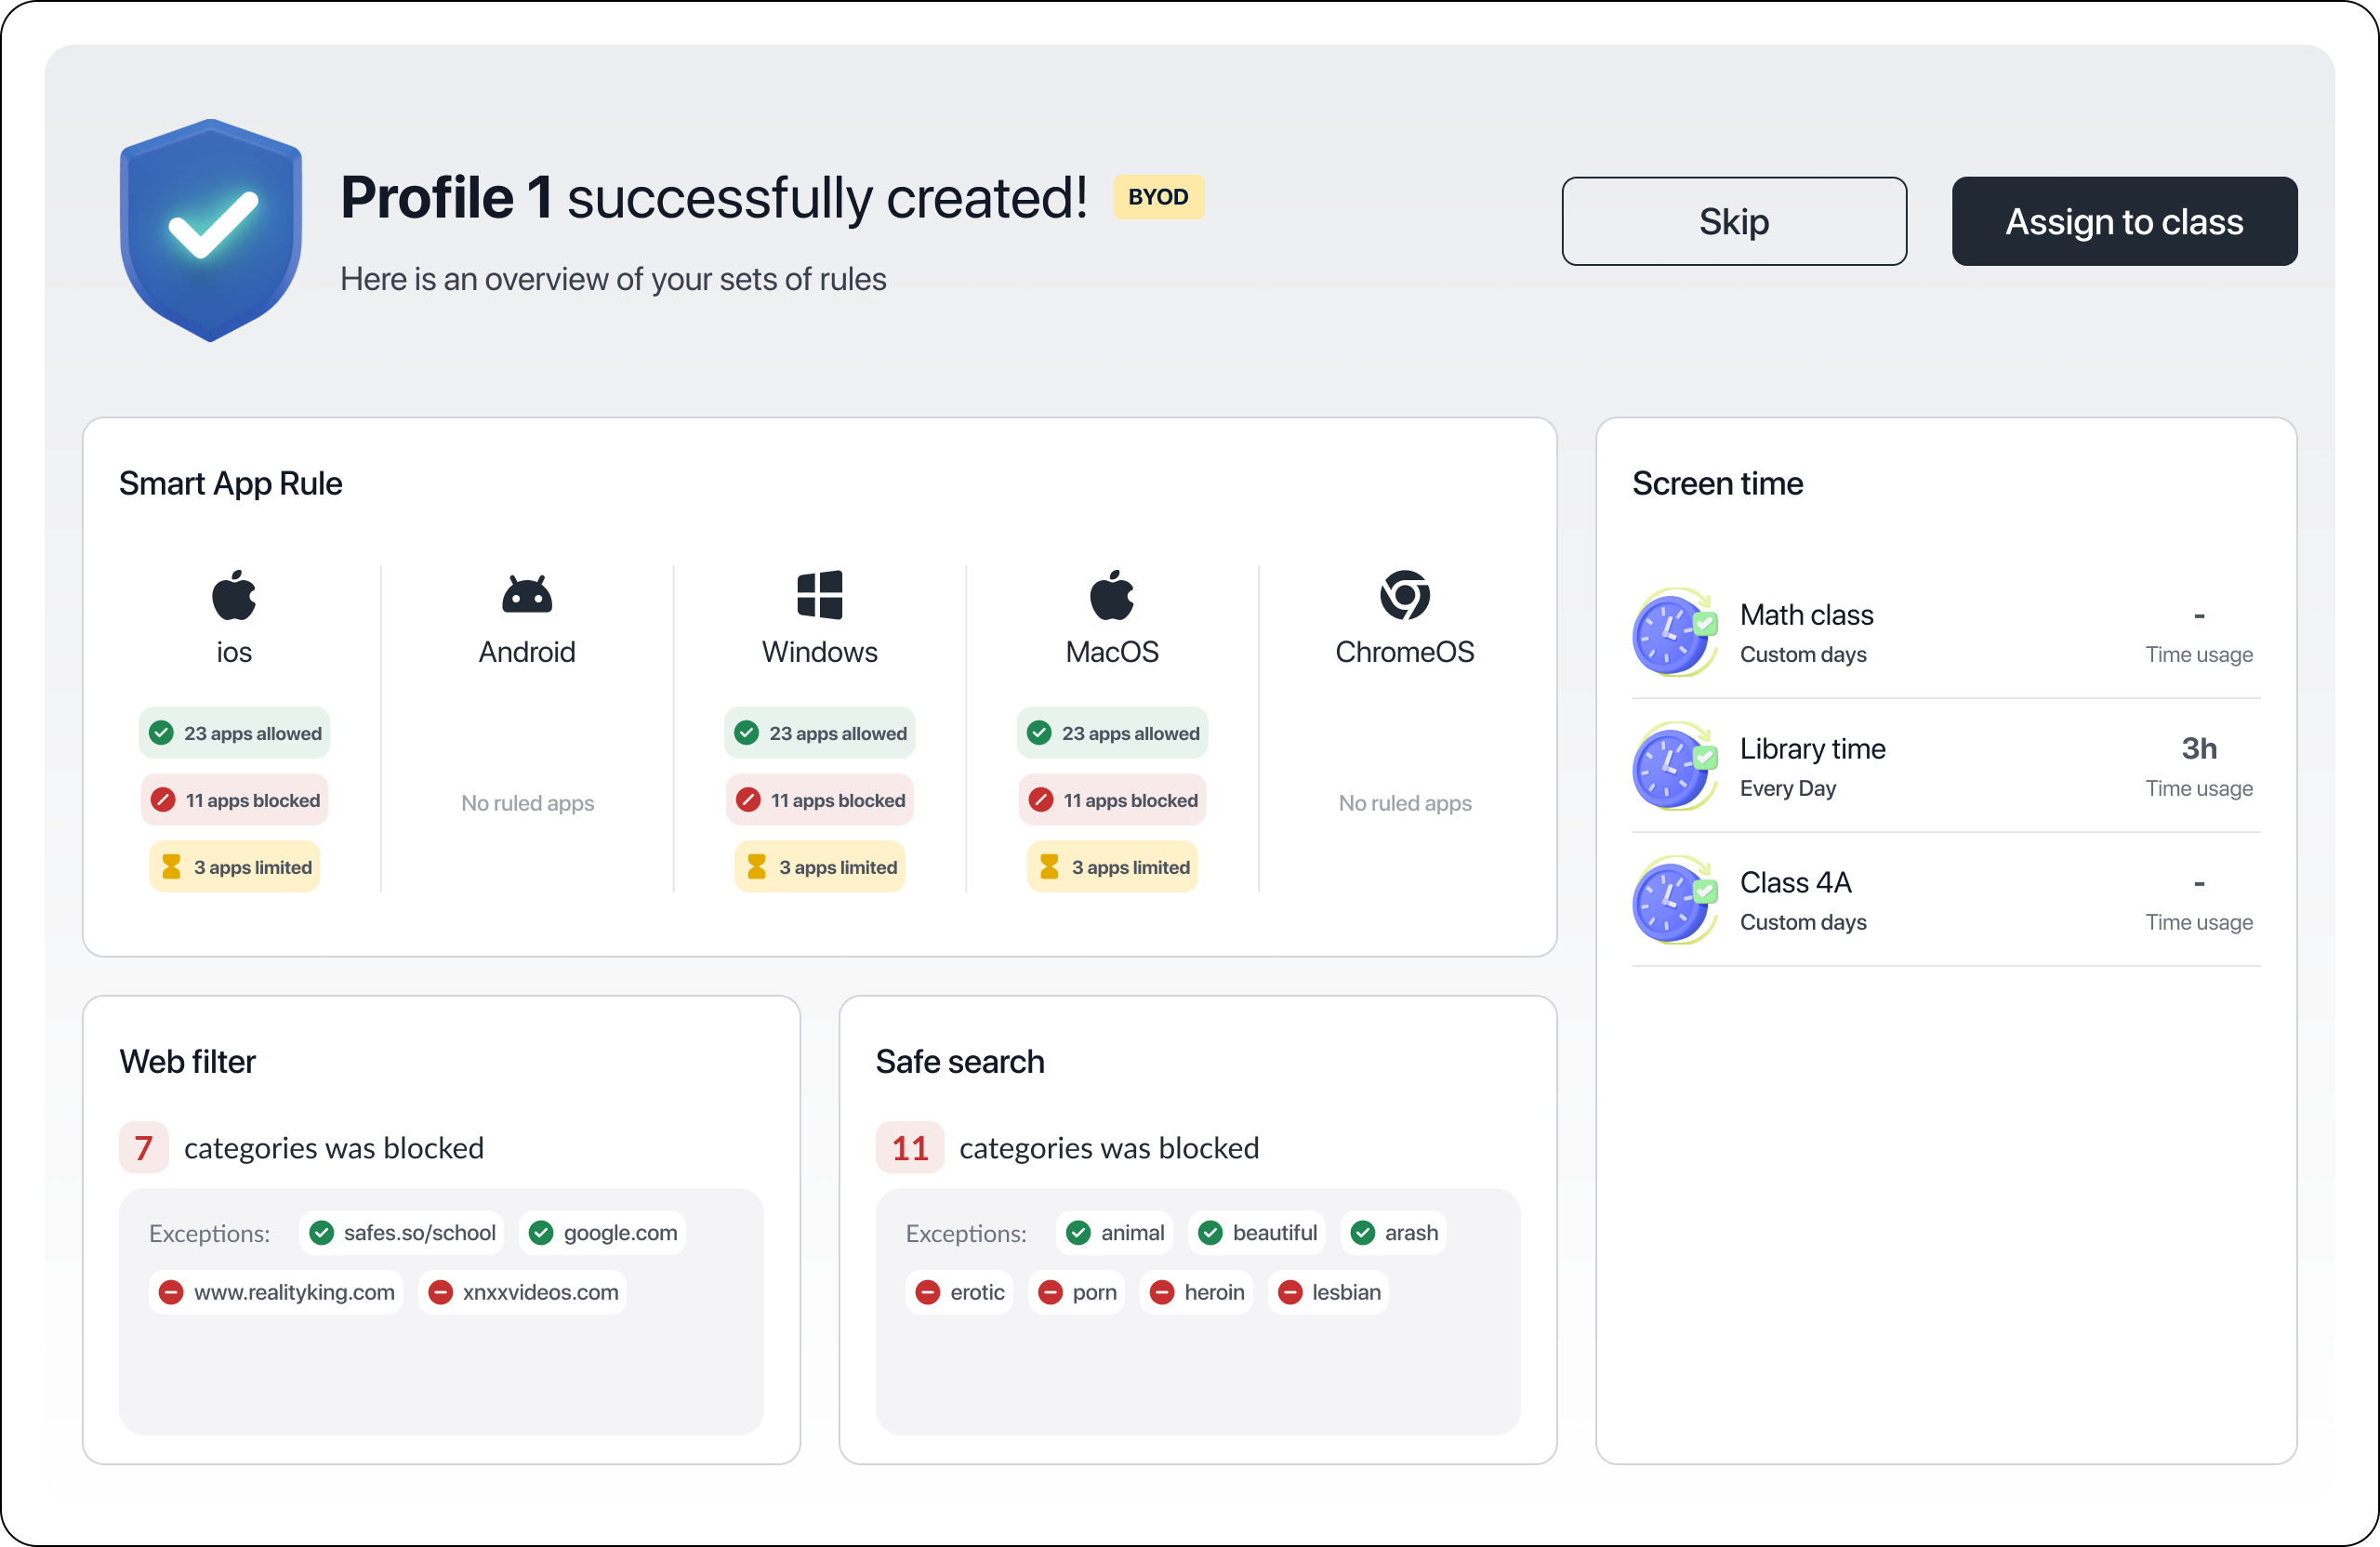
Task: Click the beautiful allowed keyword chip
Action: [x=1256, y=1233]
